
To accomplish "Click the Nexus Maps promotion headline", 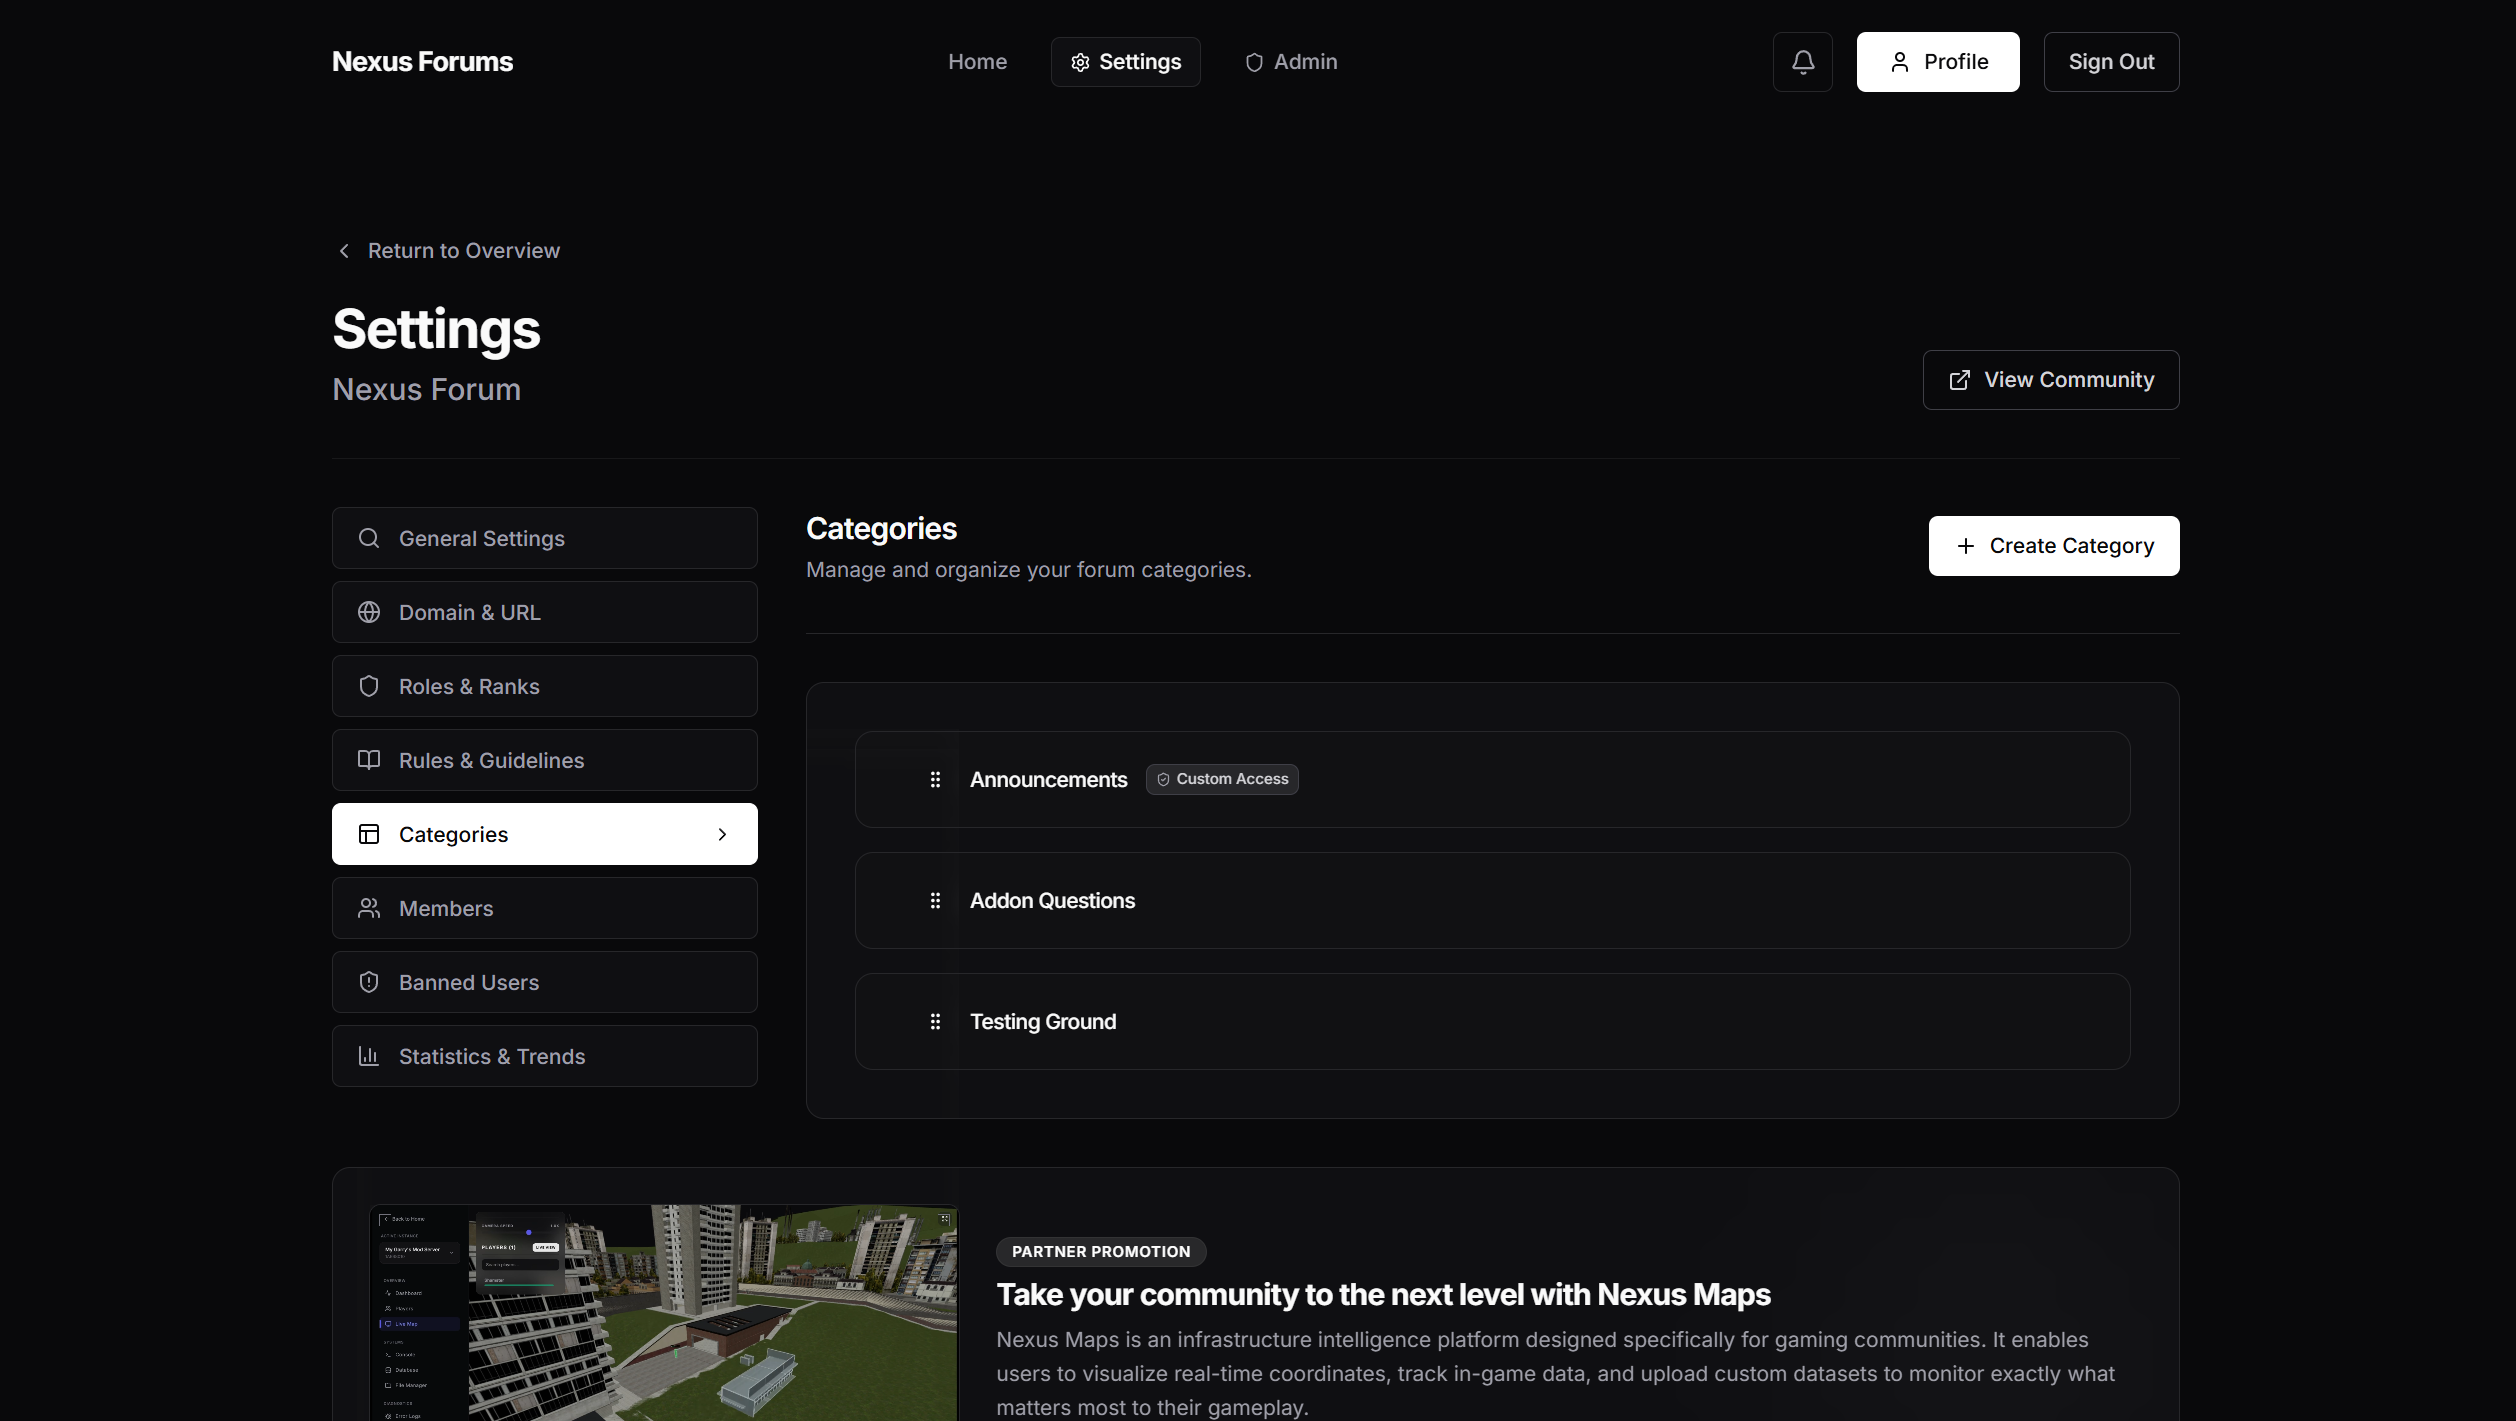I will (1383, 1295).
